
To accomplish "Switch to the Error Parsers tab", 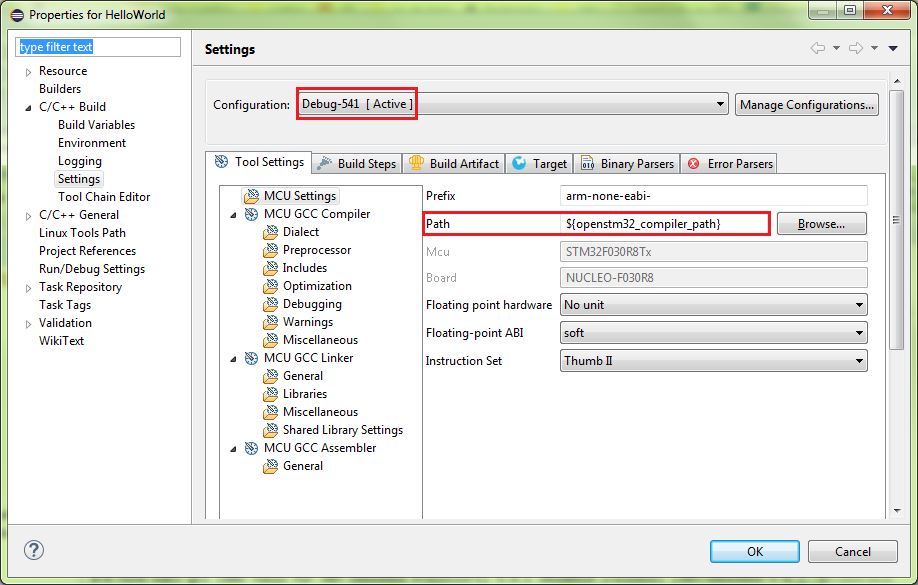I will point(729,163).
